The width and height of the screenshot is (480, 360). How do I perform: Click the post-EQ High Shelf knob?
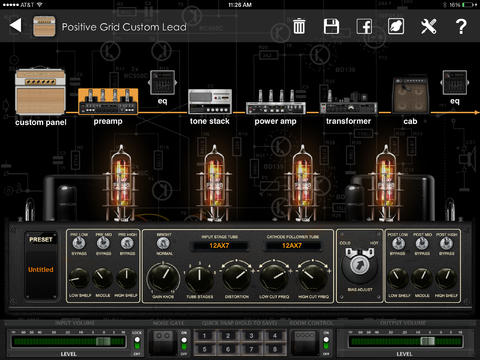point(446,278)
